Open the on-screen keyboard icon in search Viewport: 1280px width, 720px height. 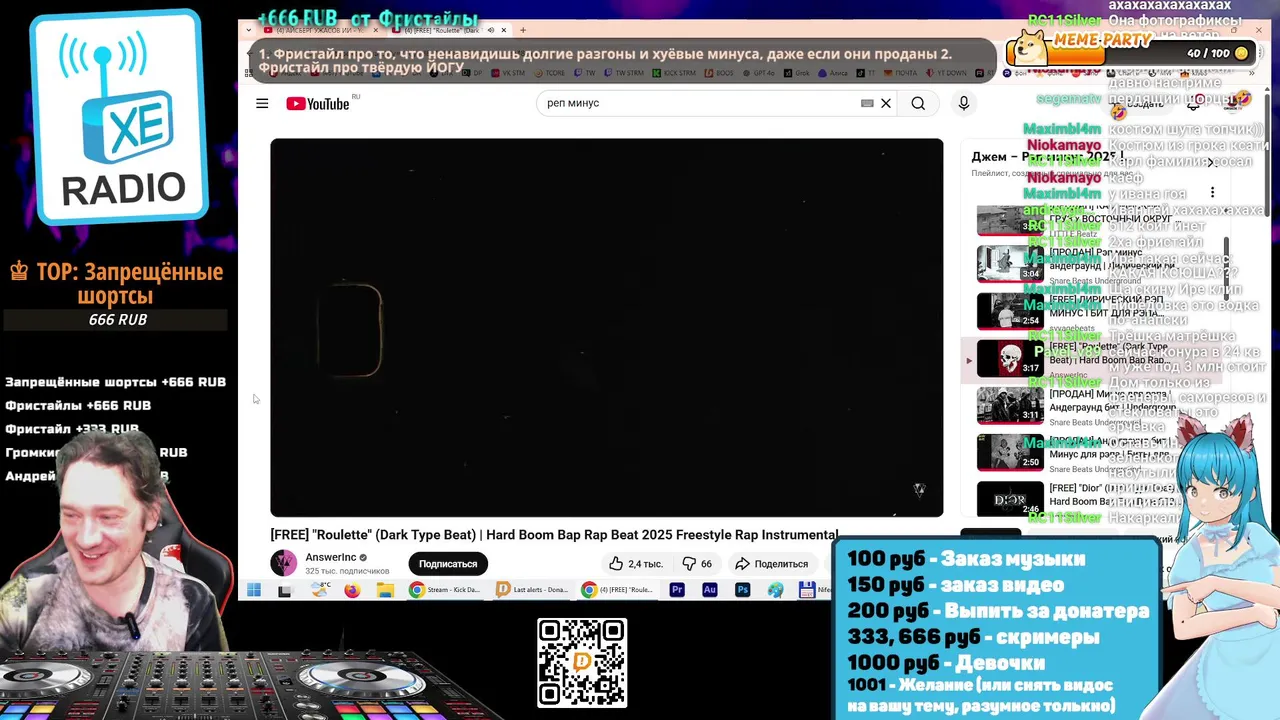tap(867, 103)
